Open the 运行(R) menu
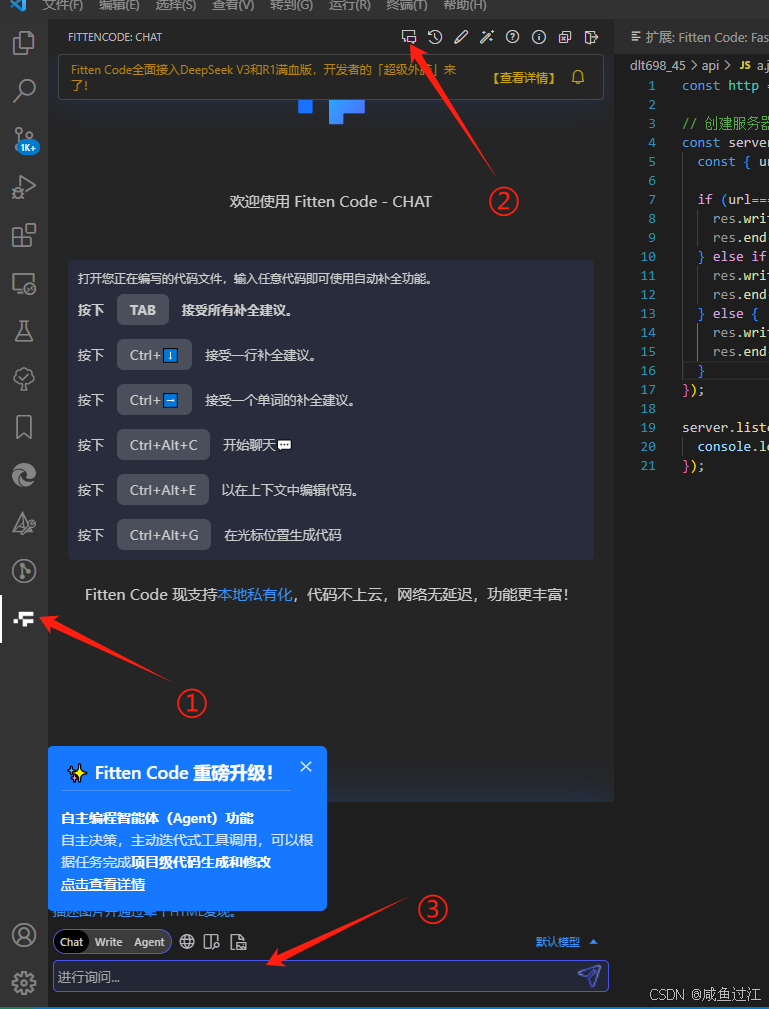Screen dimensions: 769x1009 click(x=349, y=5)
